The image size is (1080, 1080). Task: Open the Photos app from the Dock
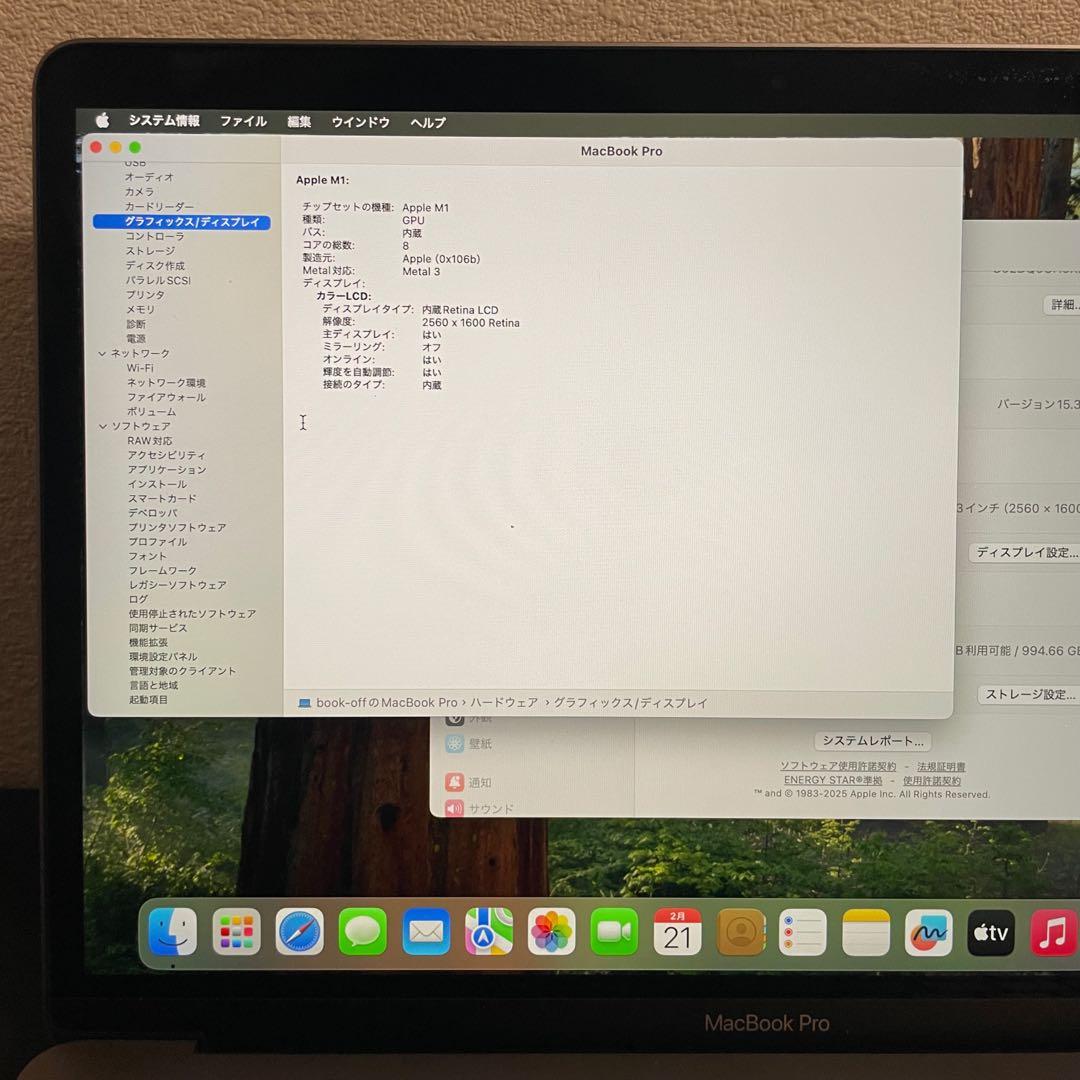click(x=551, y=931)
